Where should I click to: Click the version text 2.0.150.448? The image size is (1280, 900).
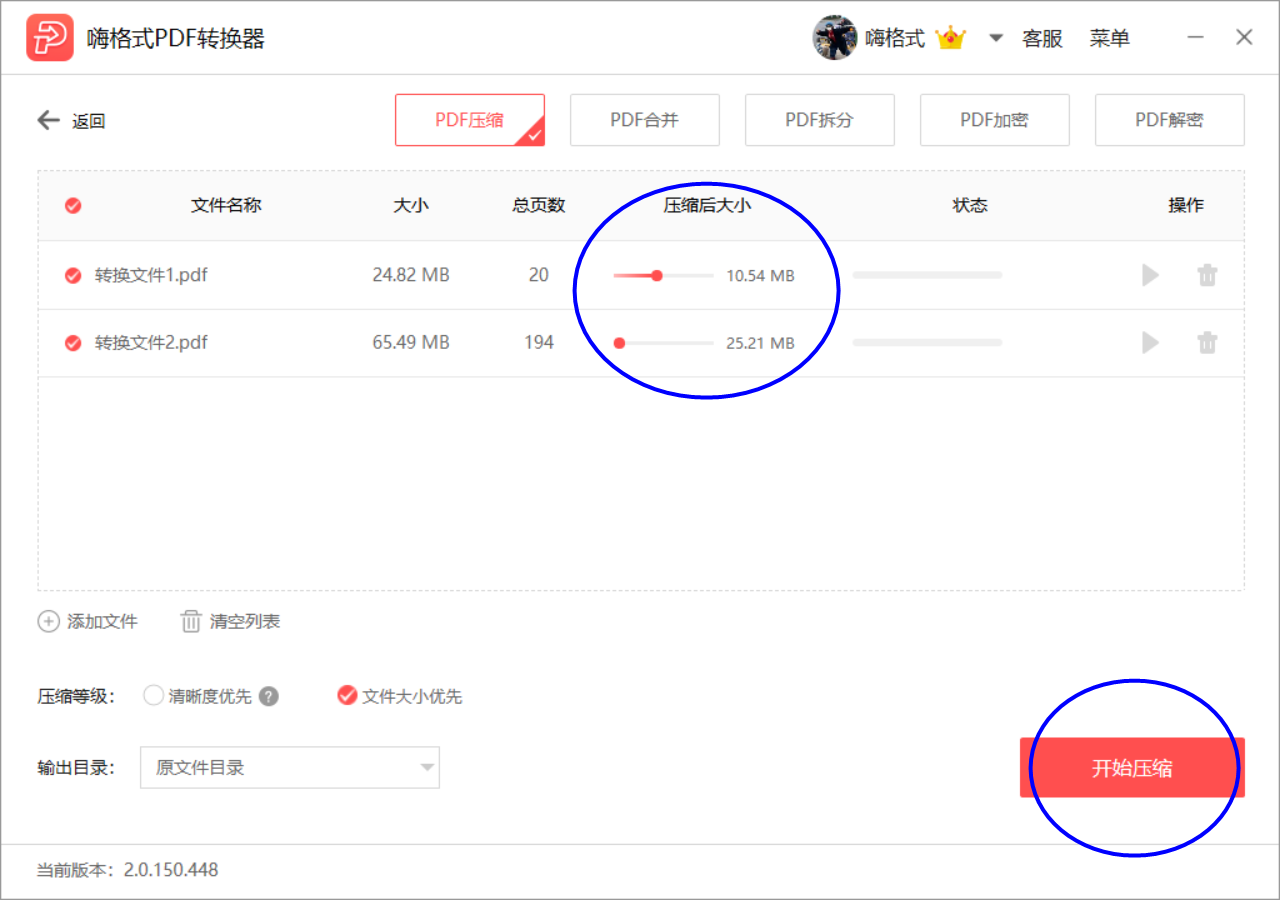171,870
